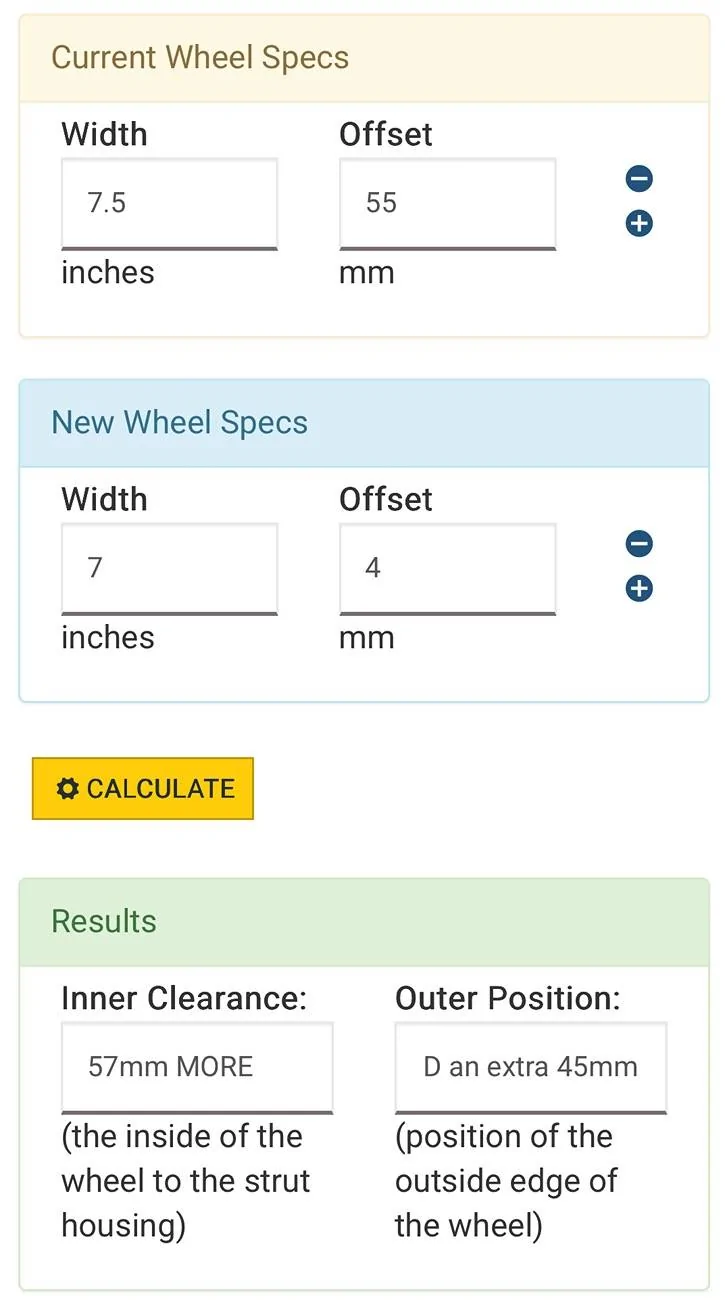This screenshot has width=725, height=1300.
Task: Focus the new wheel Offset field showing 4
Action: coord(448,567)
